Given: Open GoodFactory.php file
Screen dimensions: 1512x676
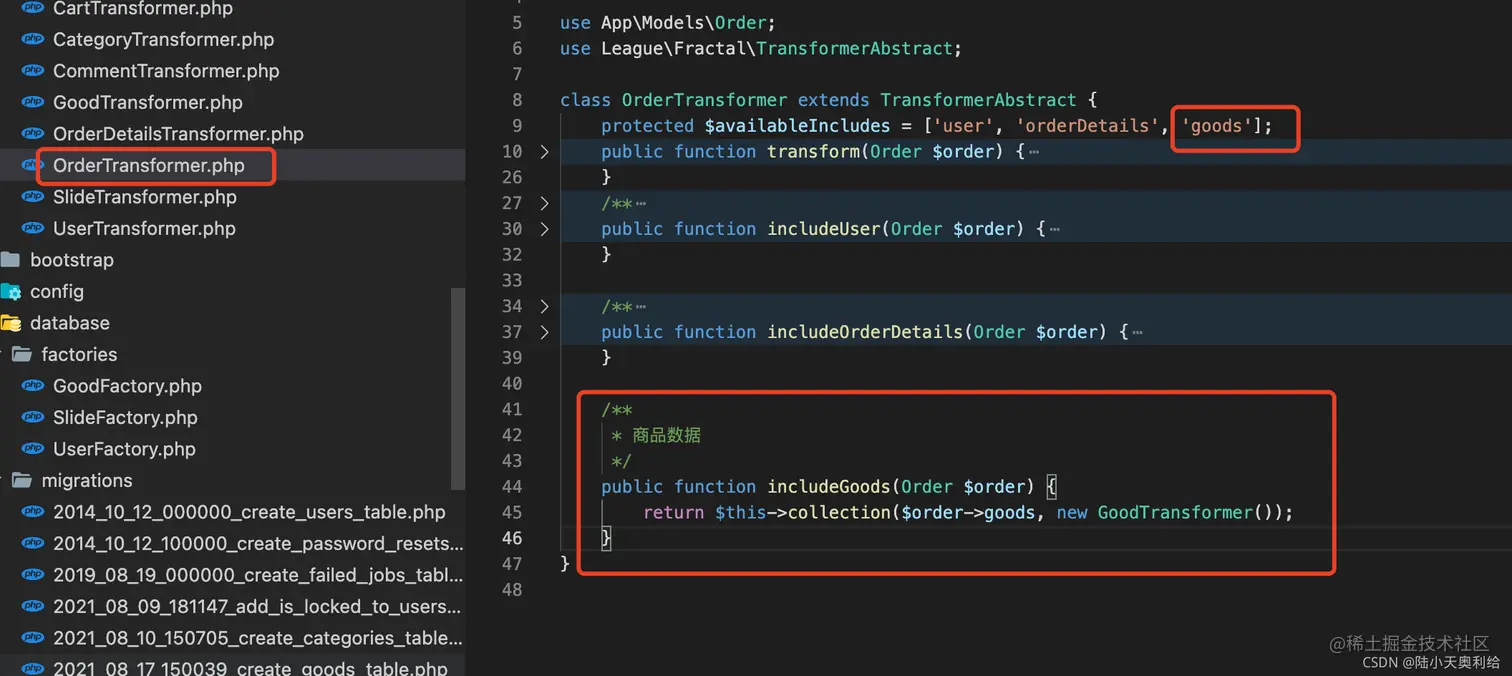Looking at the screenshot, I should point(127,386).
